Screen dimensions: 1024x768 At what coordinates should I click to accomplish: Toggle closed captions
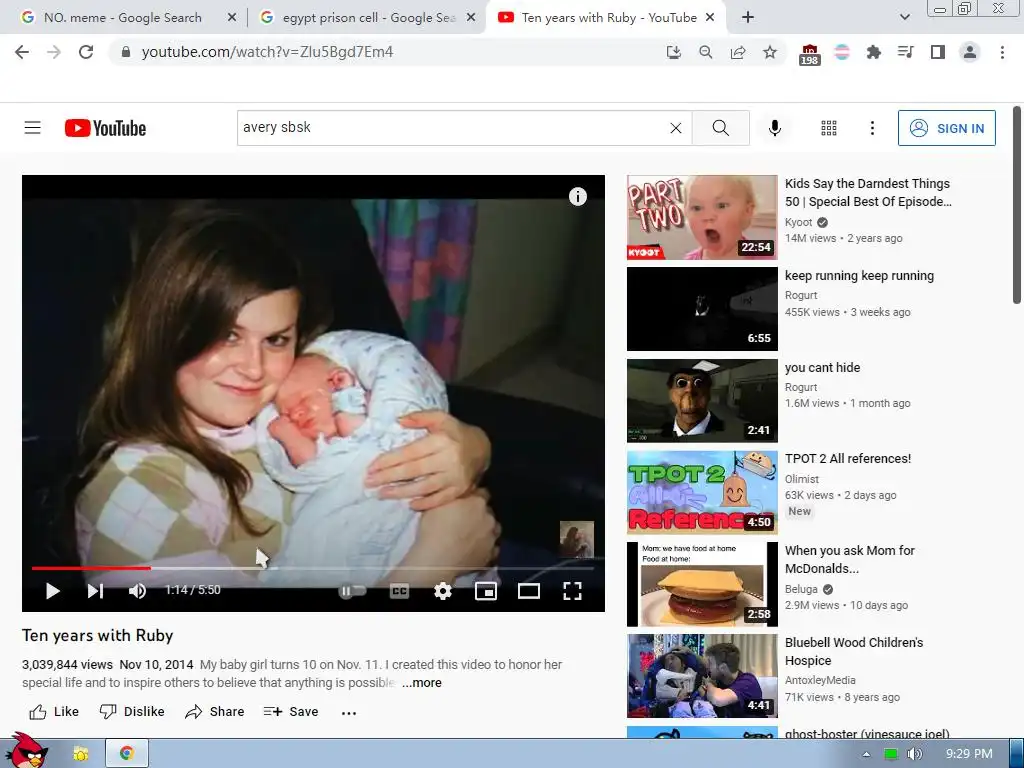click(399, 591)
